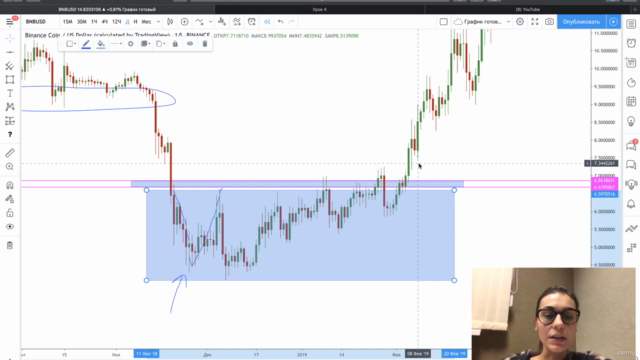Click the zoom in magnifier tool

(10, 167)
